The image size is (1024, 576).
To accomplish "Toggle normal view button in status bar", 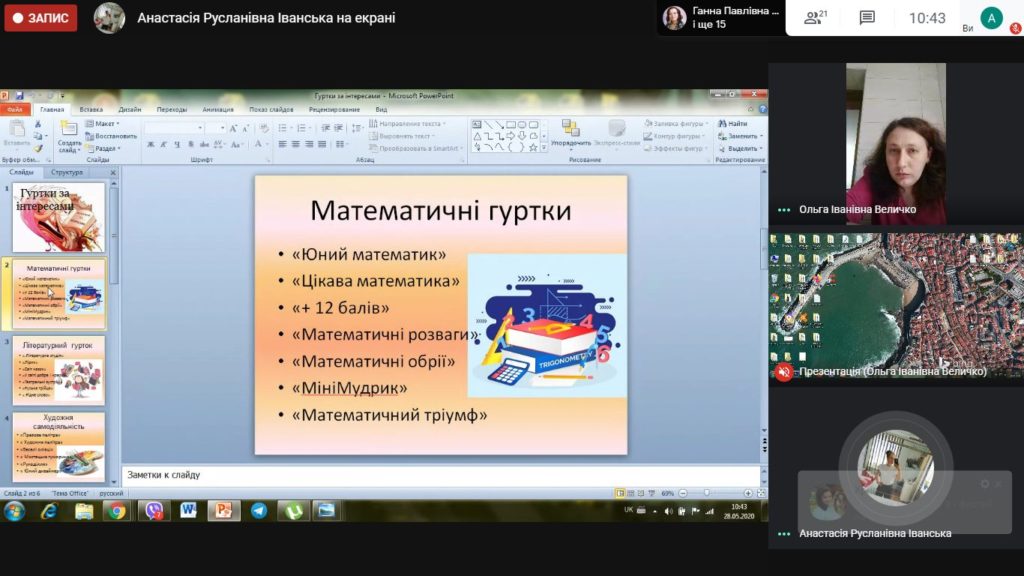I will pyautogui.click(x=620, y=494).
